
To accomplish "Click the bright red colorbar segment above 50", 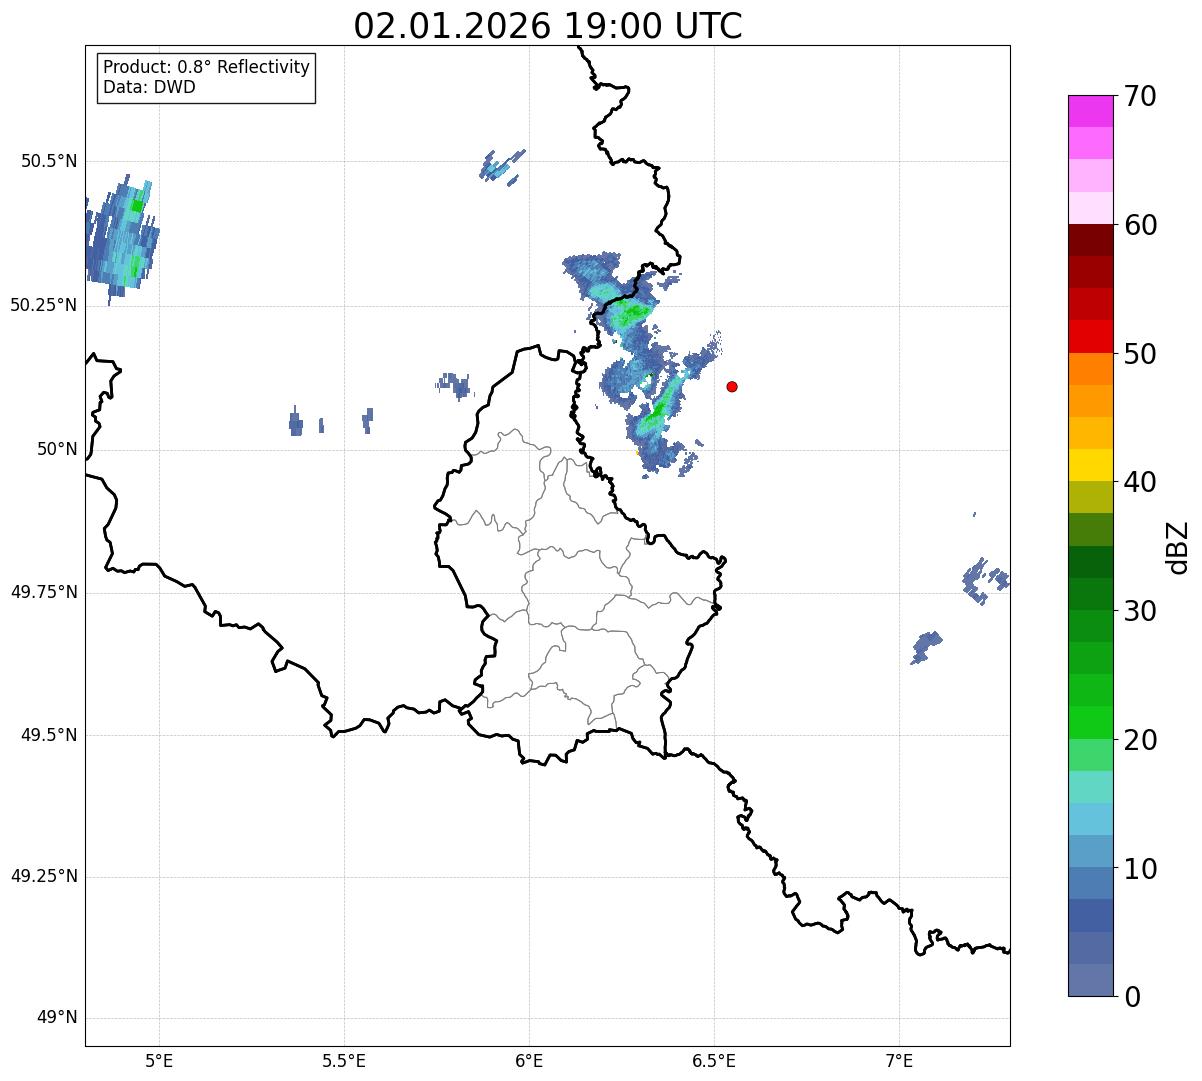I will [1090, 337].
